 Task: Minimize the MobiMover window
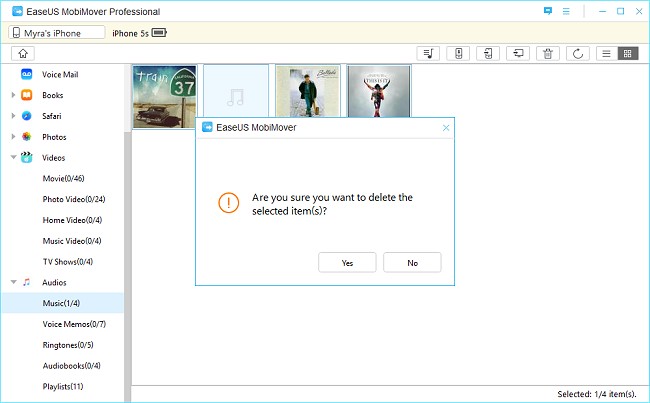coord(602,11)
